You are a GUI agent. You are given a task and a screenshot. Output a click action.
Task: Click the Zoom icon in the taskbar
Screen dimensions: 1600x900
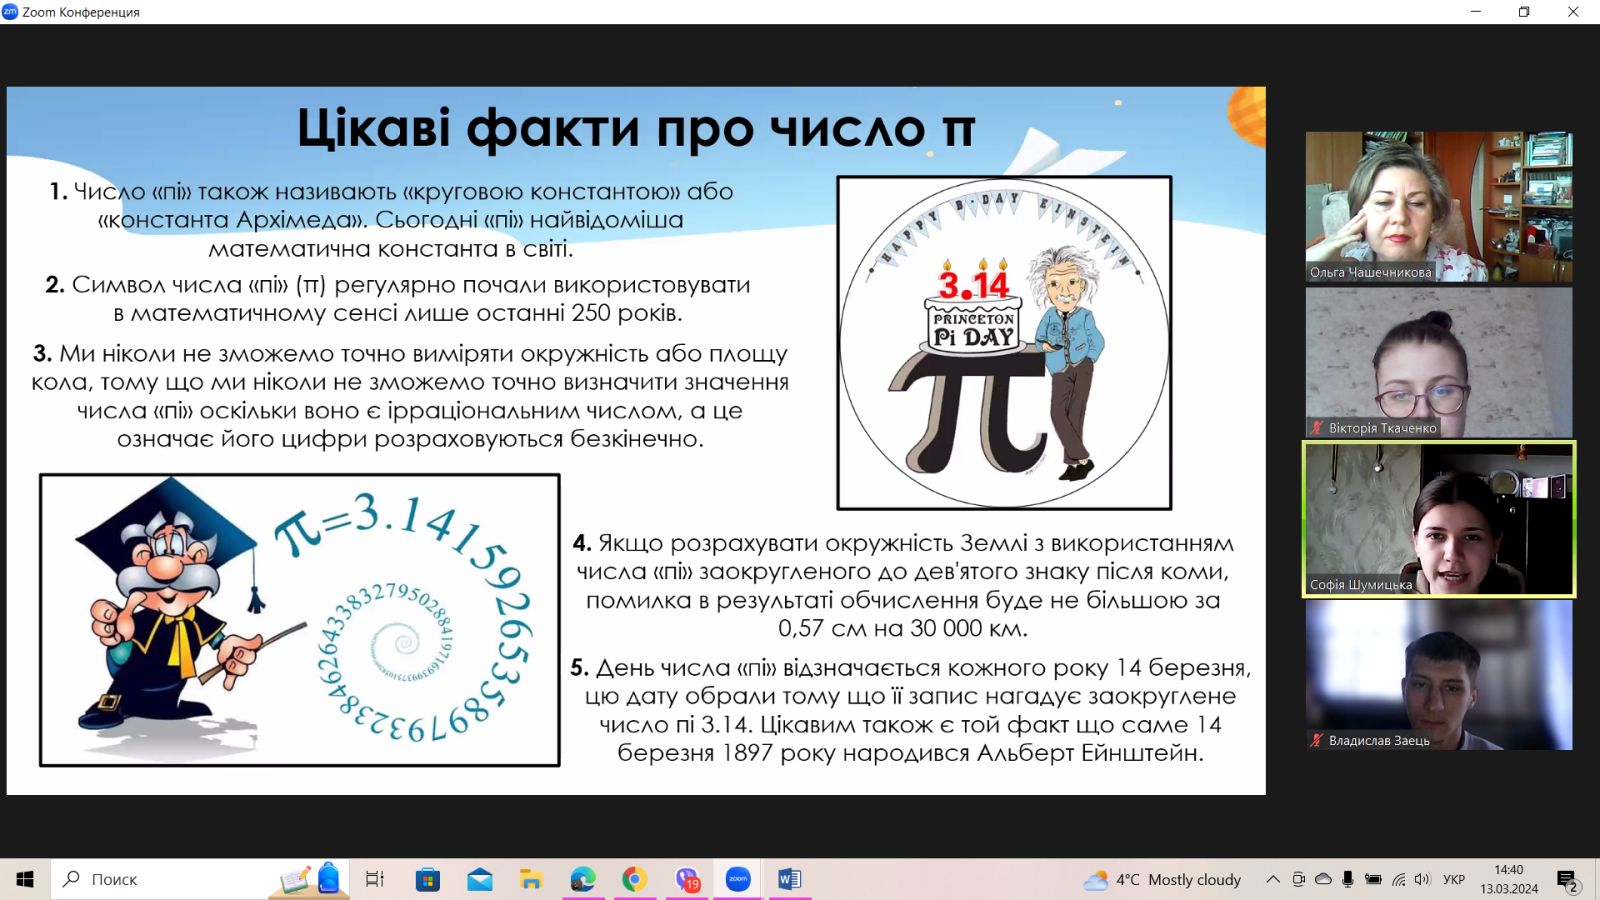pos(738,879)
